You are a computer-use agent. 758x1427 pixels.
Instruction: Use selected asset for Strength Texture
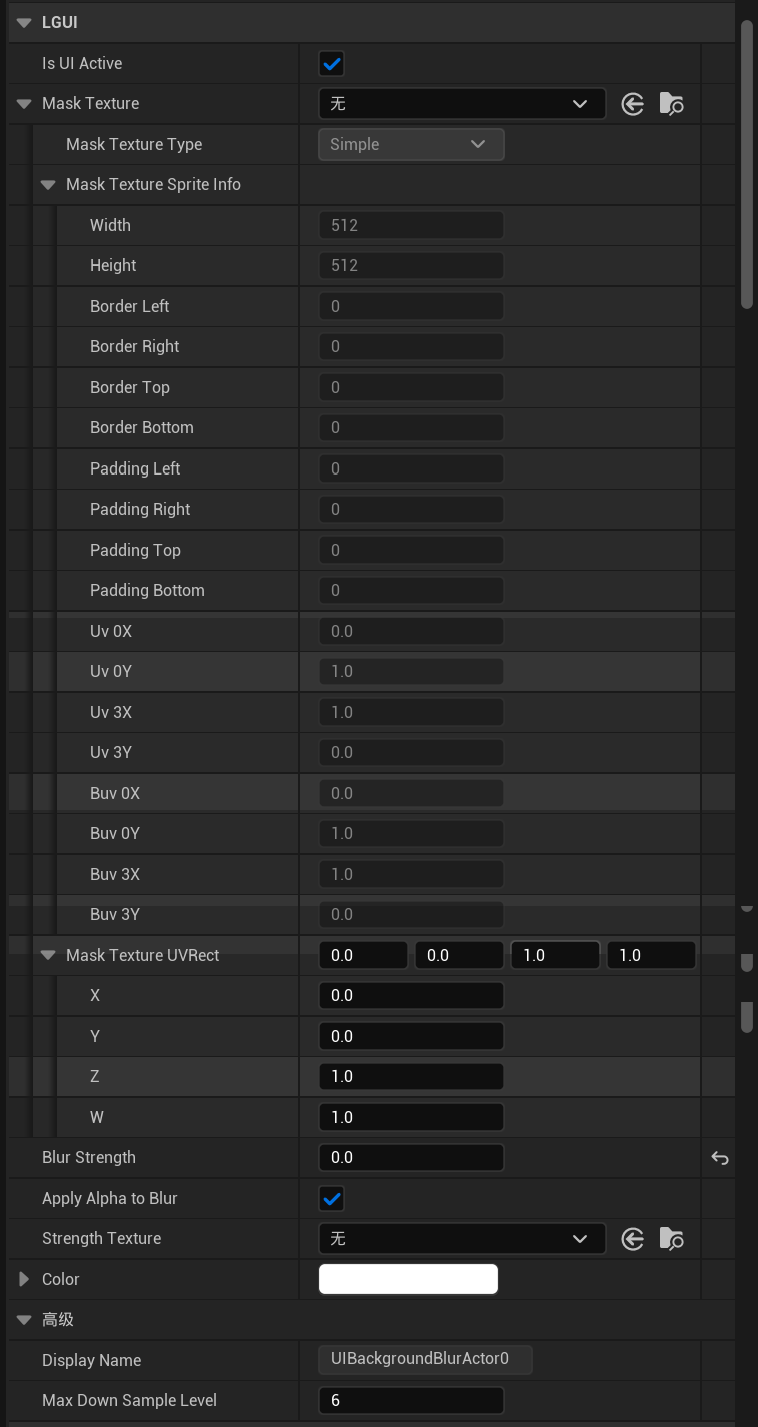(632, 1239)
